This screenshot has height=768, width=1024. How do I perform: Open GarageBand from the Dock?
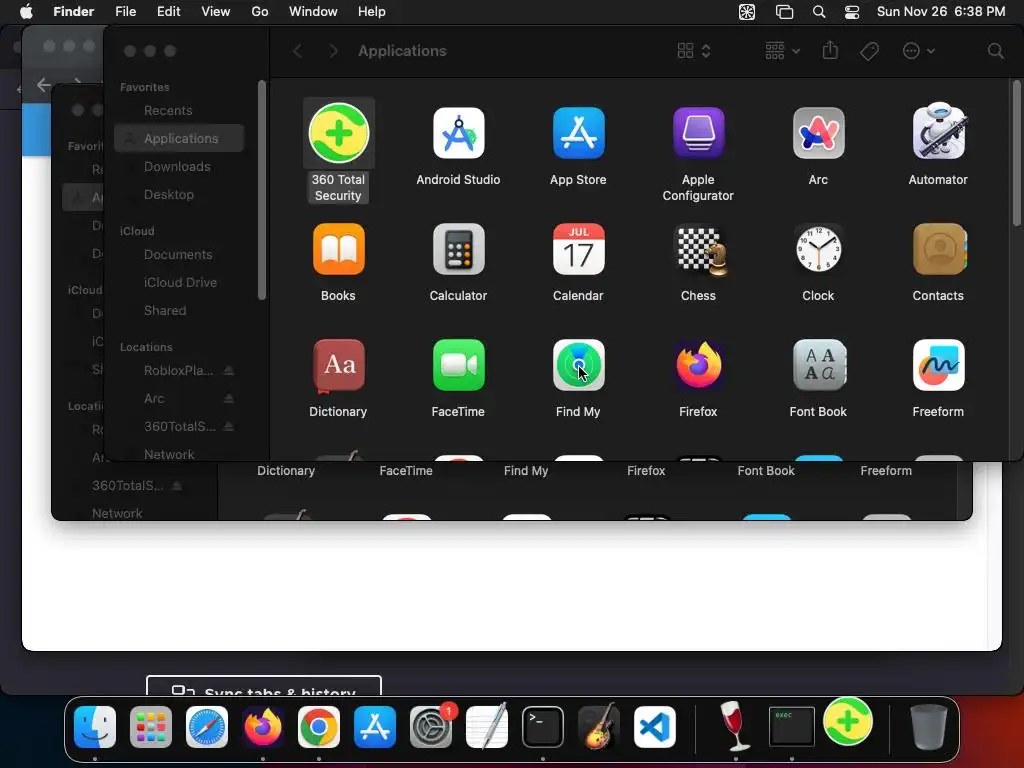click(599, 727)
